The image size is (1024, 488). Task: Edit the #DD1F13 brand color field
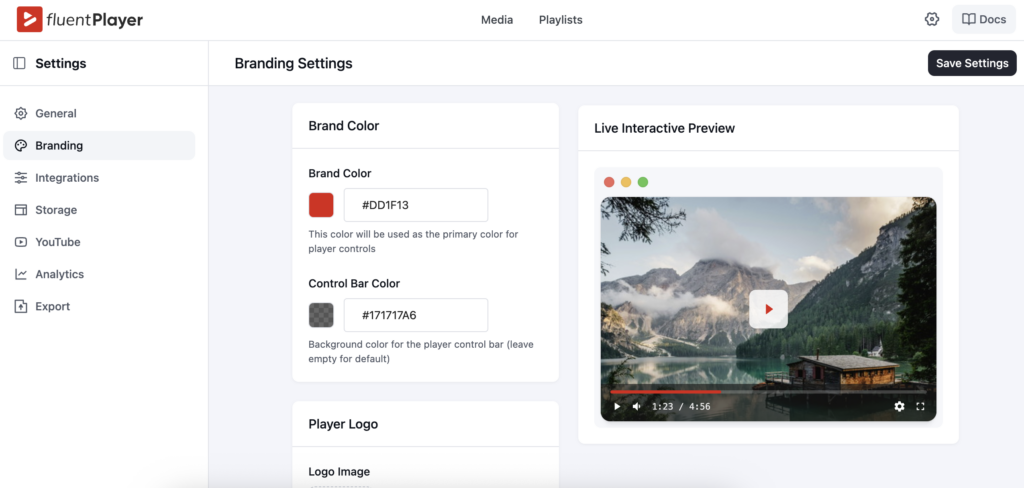(416, 205)
